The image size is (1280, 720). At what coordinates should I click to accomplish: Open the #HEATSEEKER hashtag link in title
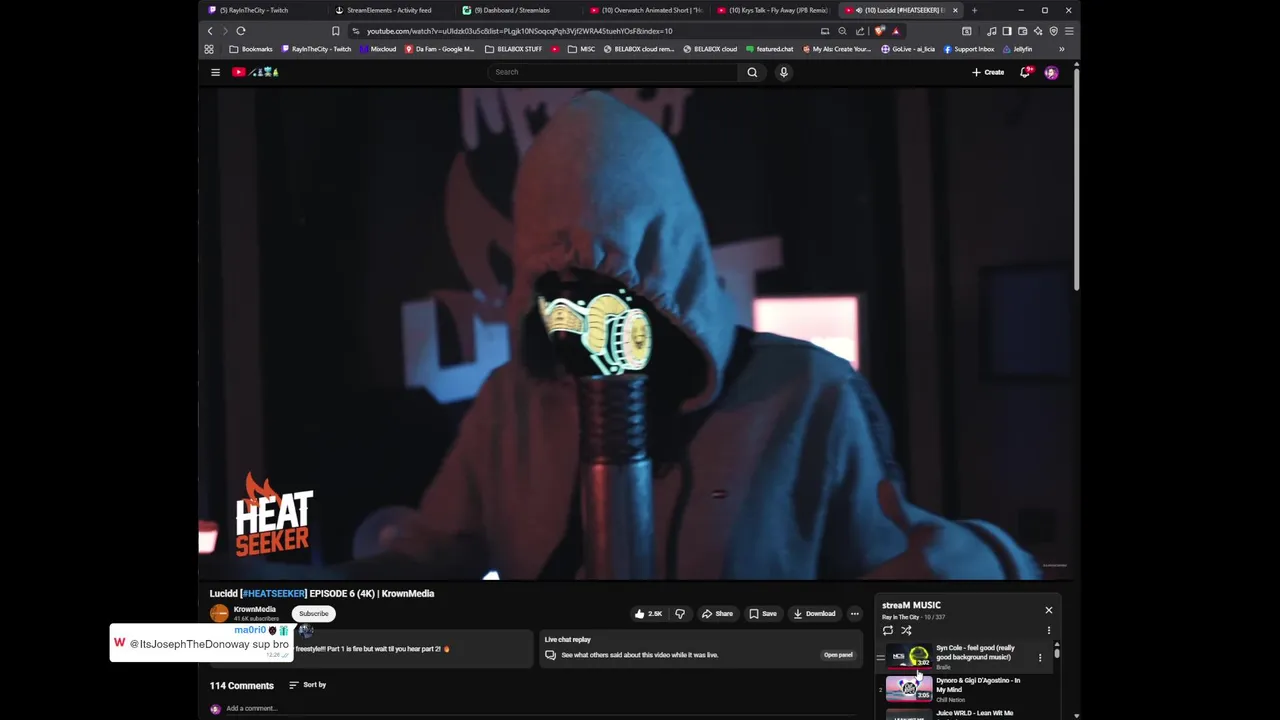274,593
